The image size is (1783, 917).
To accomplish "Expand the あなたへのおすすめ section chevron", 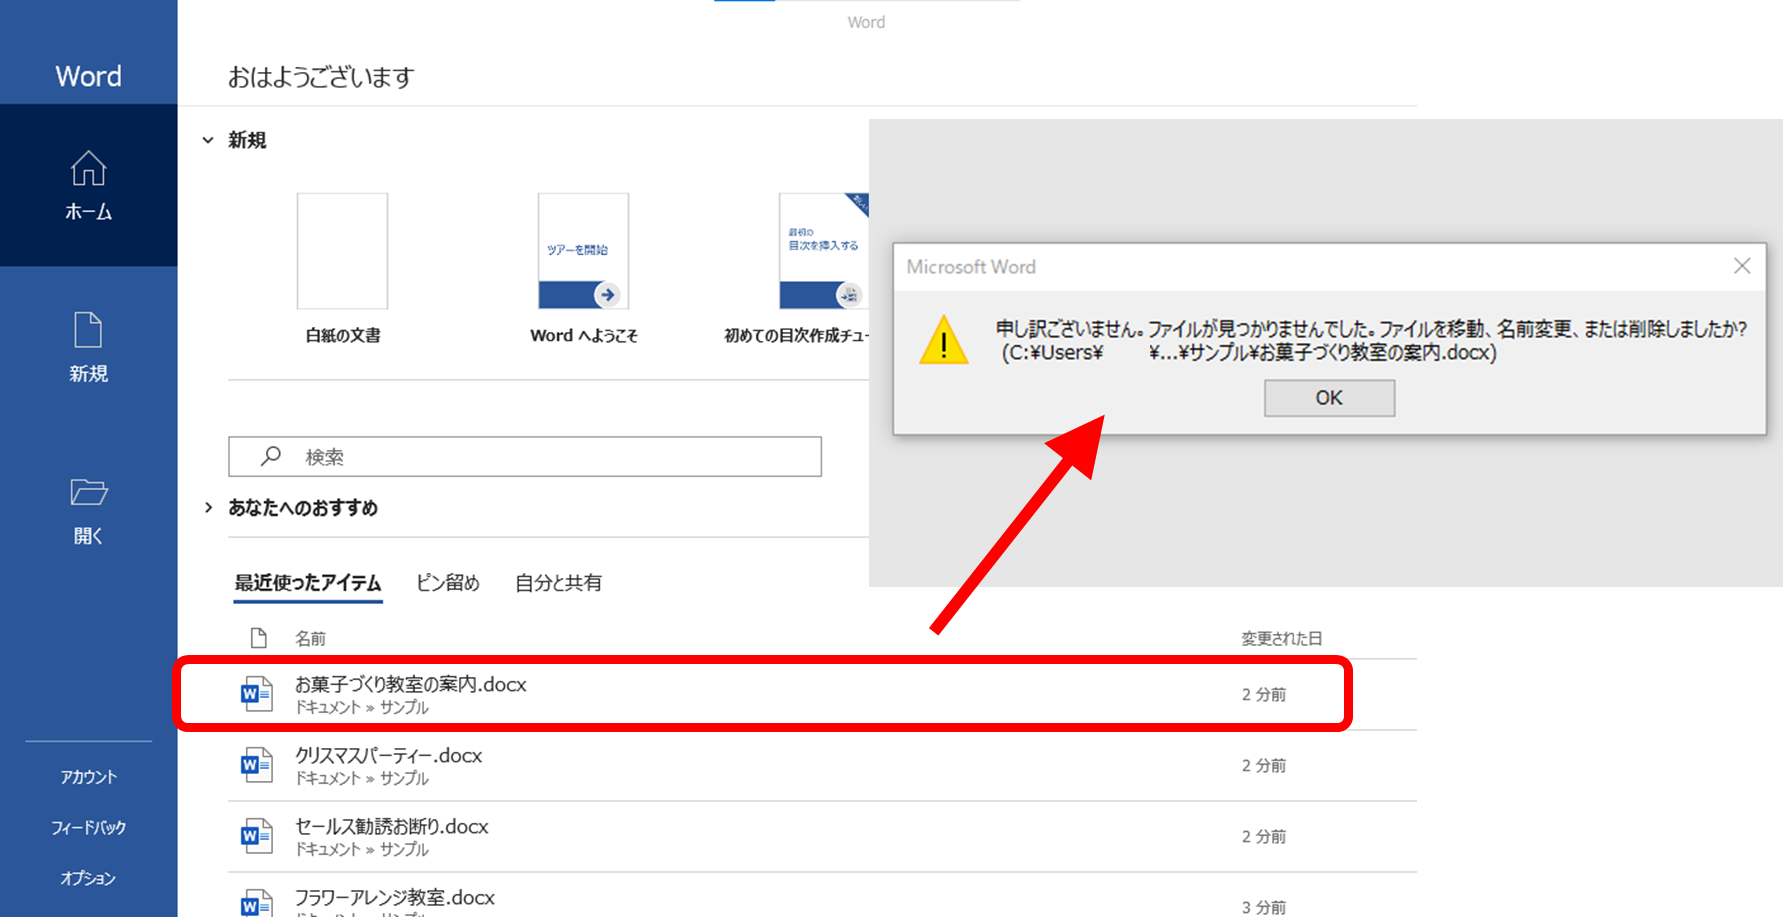I will pos(208,508).
